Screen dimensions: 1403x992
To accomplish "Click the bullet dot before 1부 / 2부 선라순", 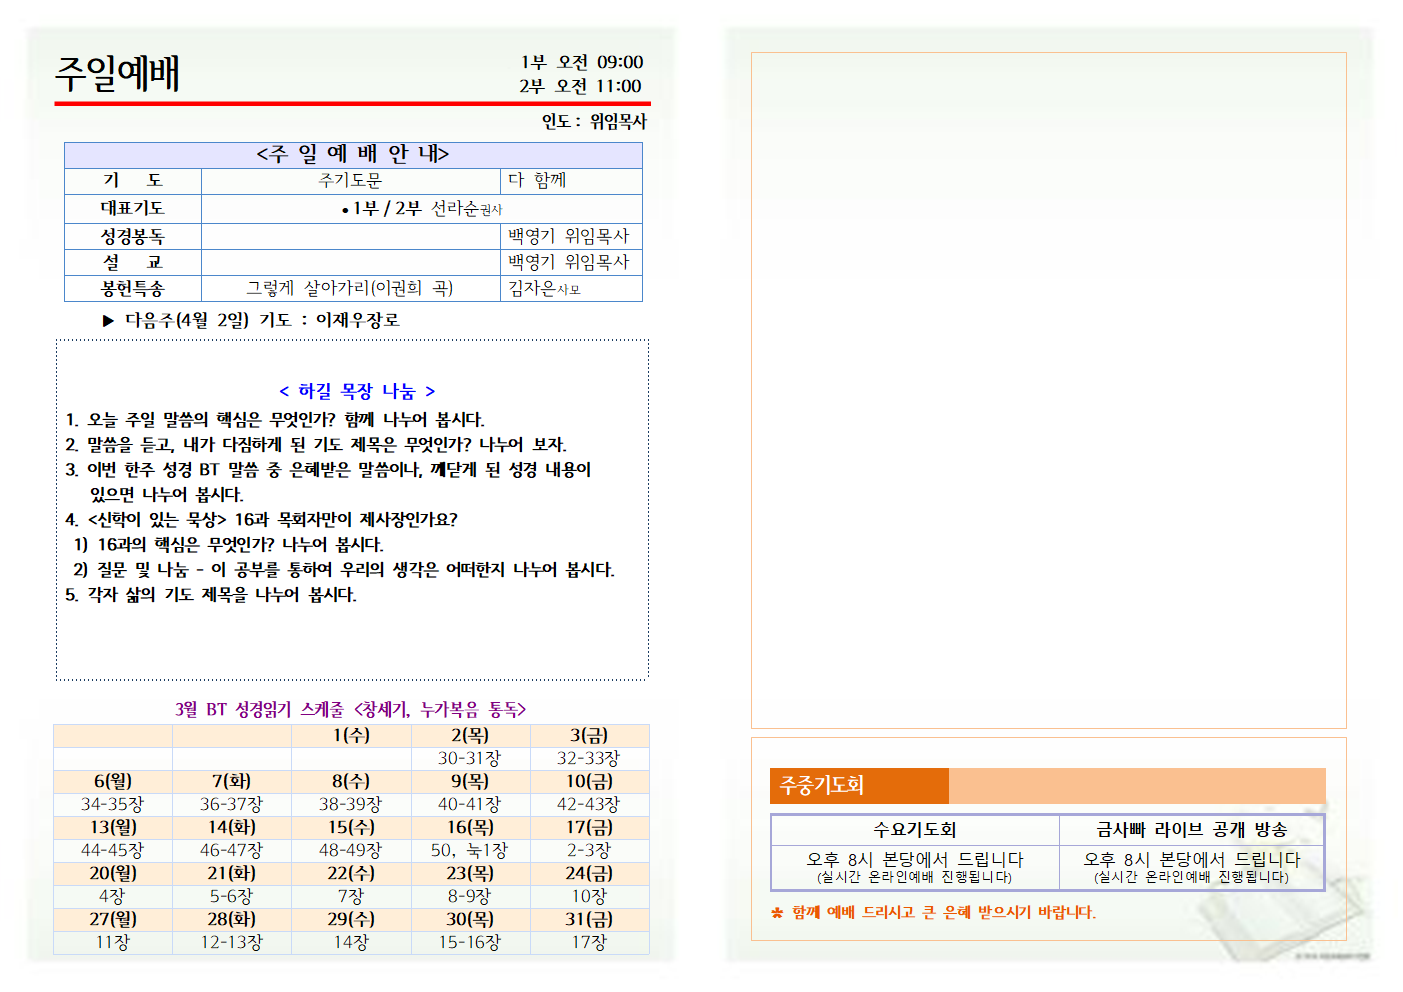I will [345, 210].
